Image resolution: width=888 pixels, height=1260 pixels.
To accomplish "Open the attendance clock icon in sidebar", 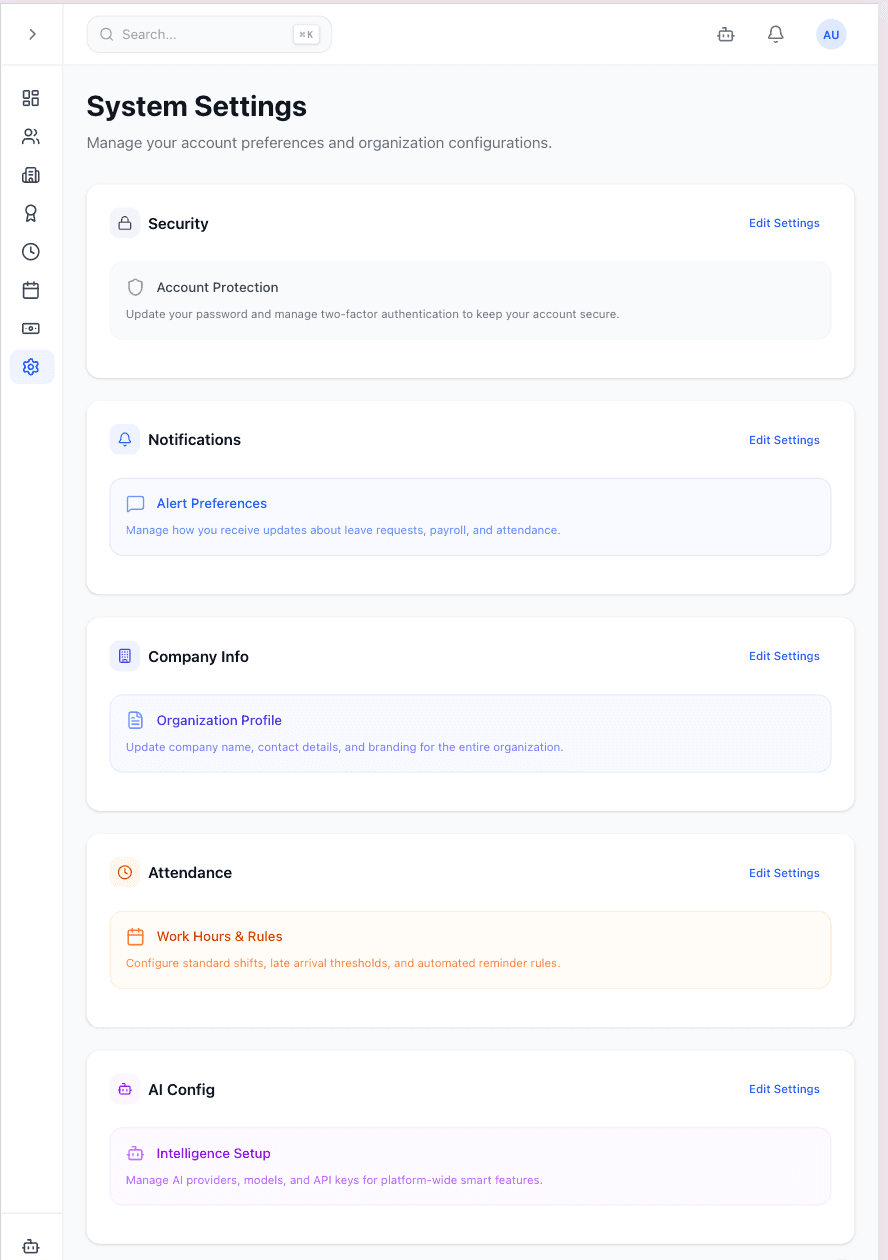I will (x=31, y=252).
